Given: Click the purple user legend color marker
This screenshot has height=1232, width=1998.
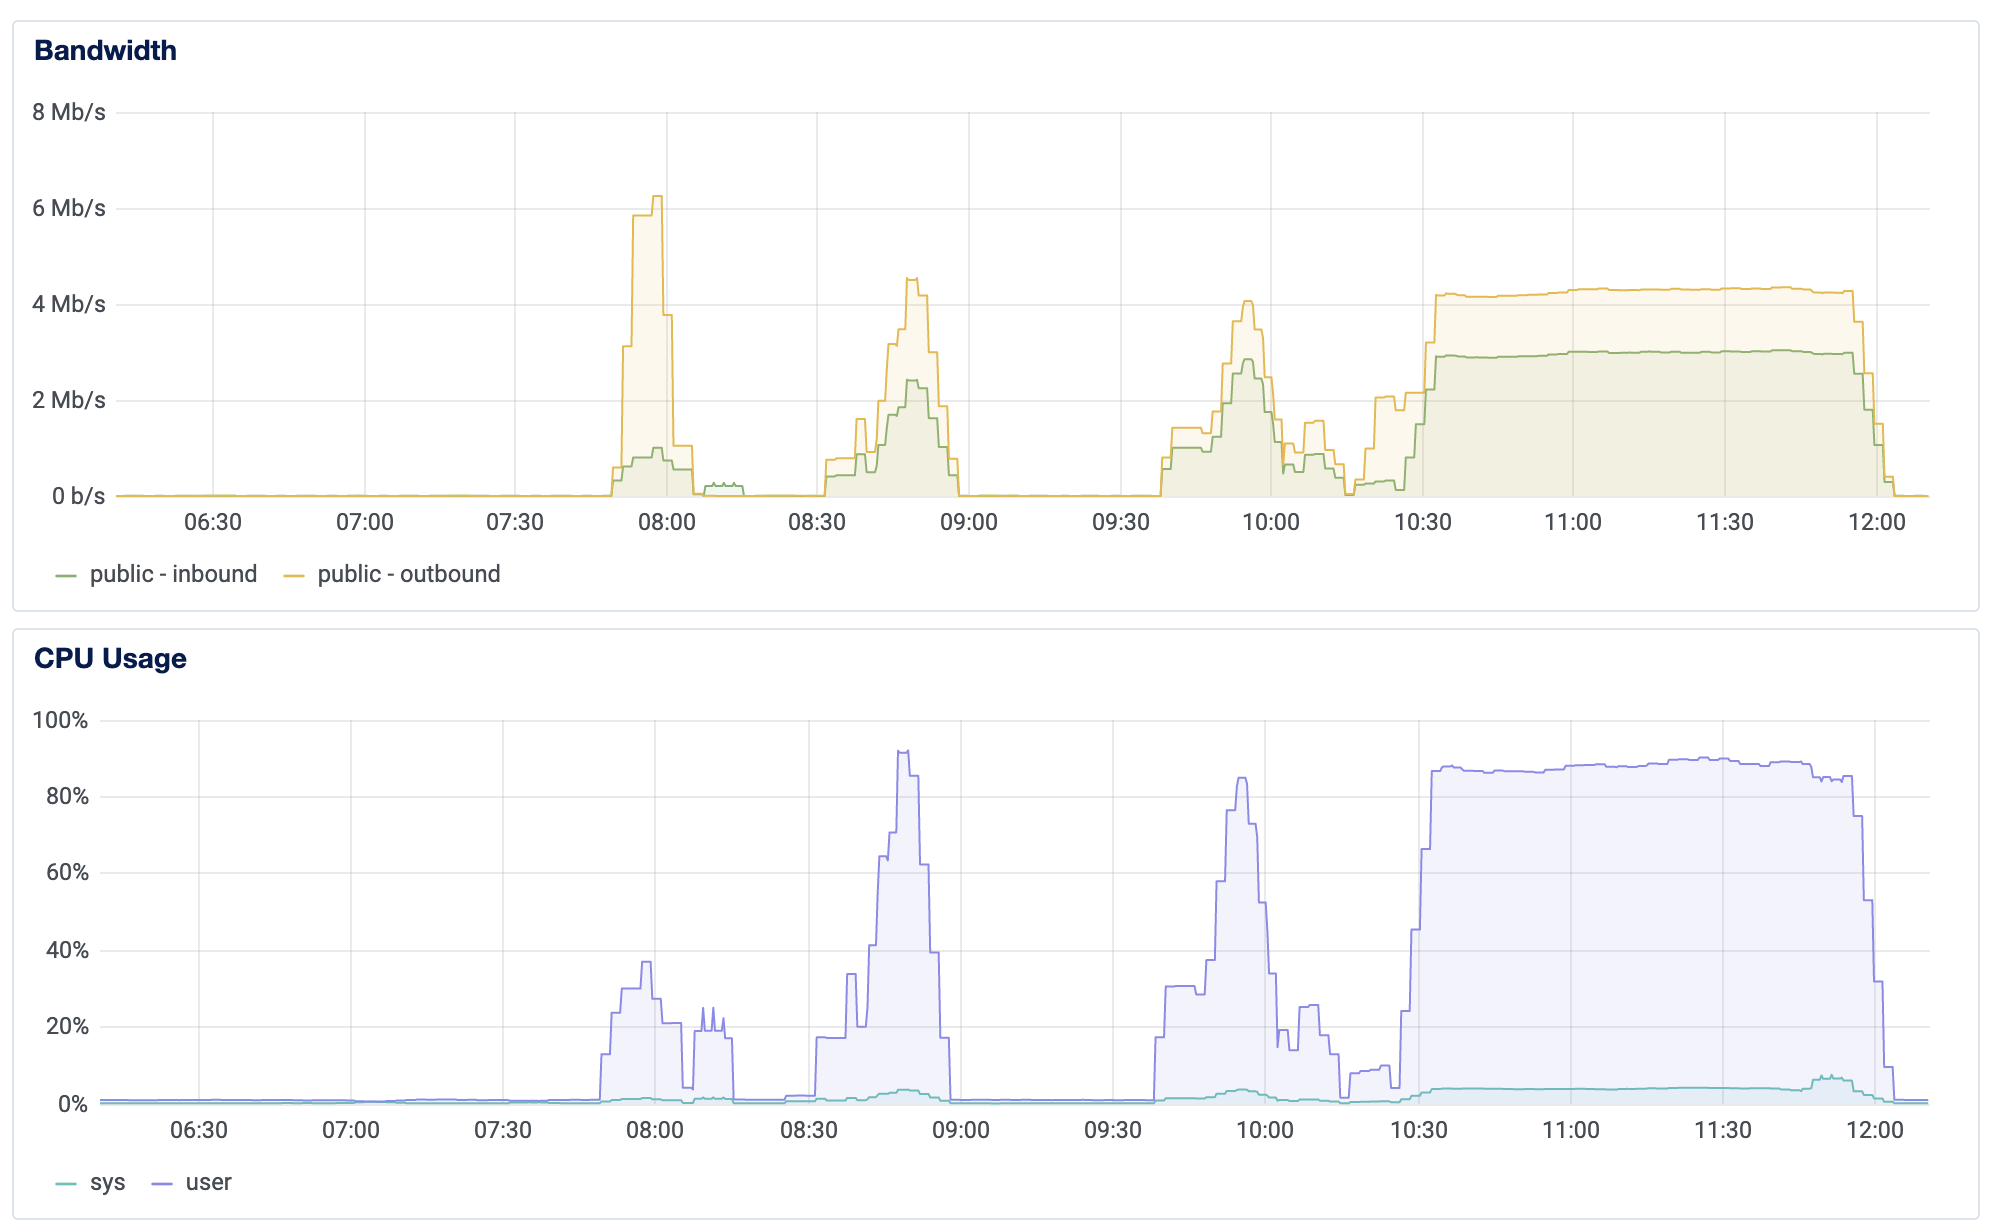Looking at the screenshot, I should click(162, 1184).
